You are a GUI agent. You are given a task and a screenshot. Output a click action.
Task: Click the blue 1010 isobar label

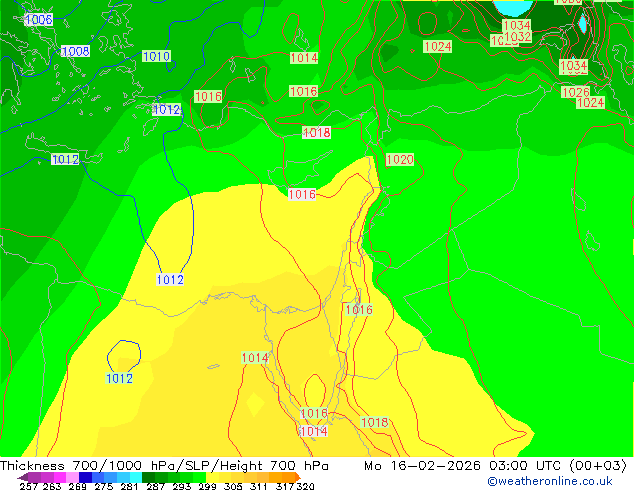click(156, 56)
